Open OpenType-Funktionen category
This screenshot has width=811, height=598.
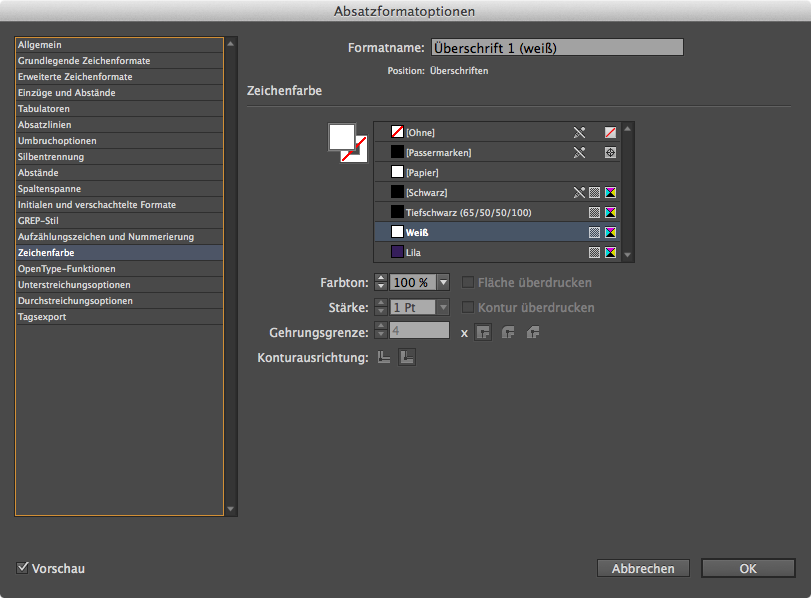click(119, 269)
